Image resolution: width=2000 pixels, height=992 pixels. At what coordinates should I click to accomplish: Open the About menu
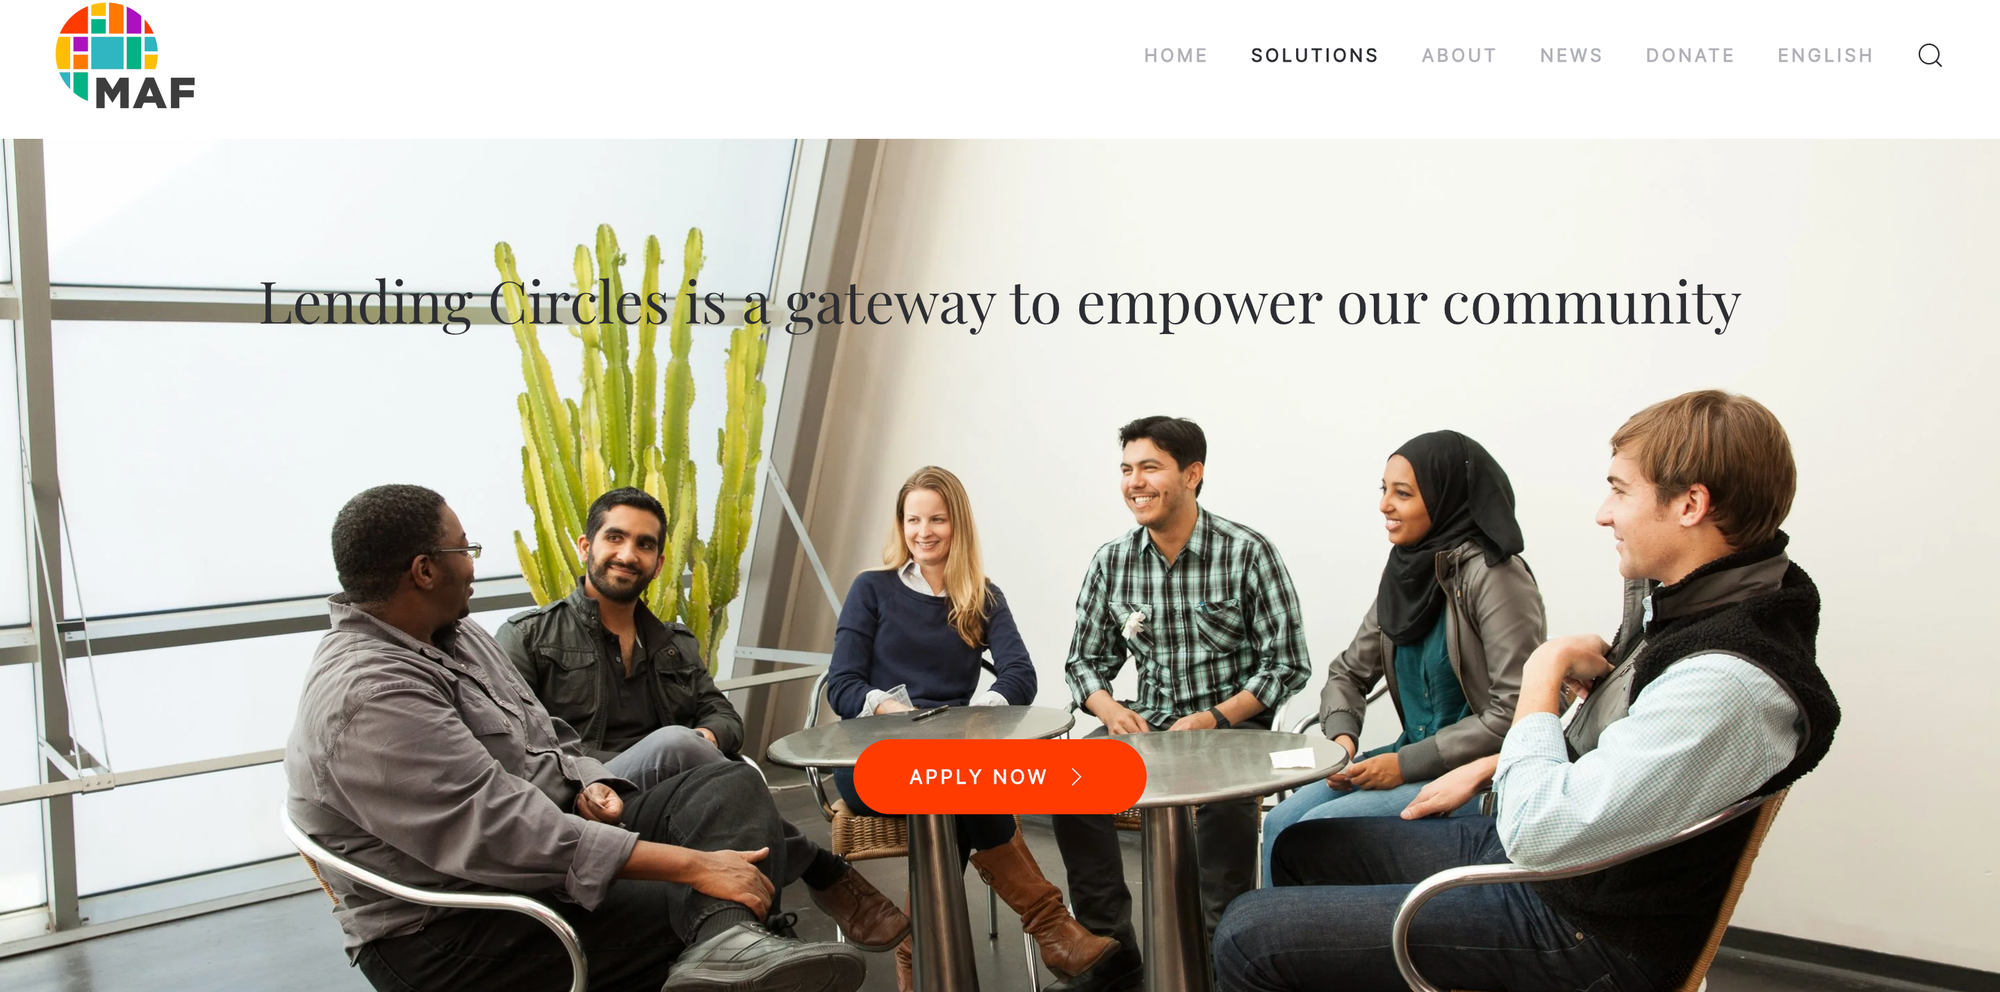[1459, 56]
